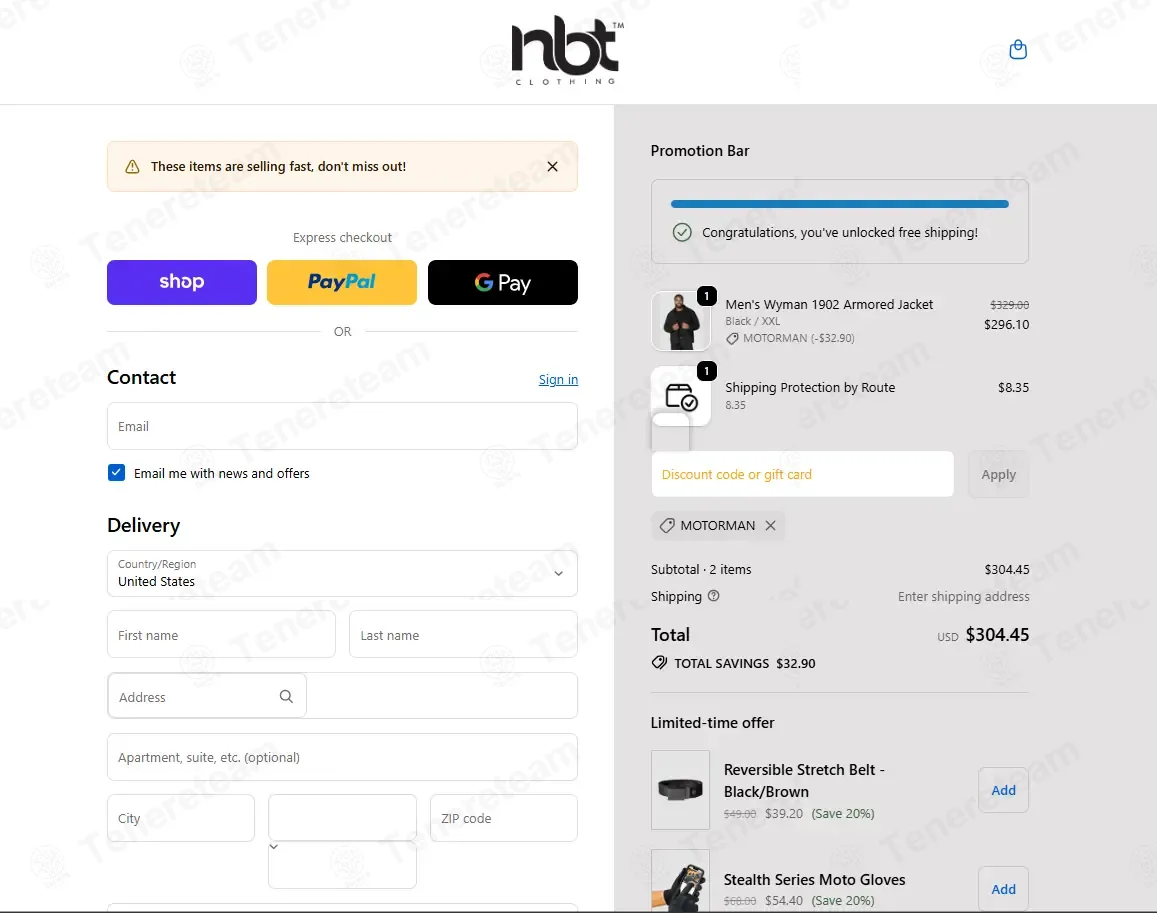Focus the Apartment, suite field
This screenshot has height=913, width=1157.
pos(342,757)
